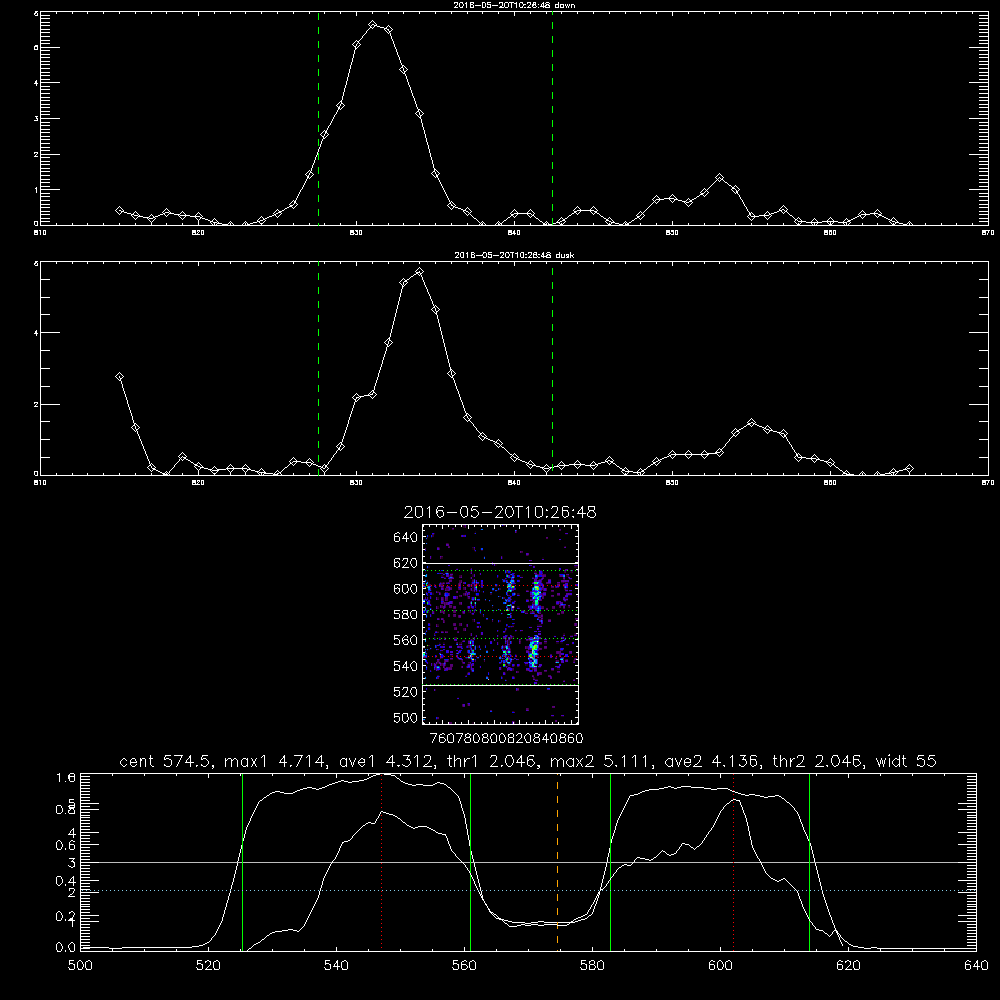The height and width of the screenshot is (1000, 1000).
Task: Click the first diamond point of the dusk curve, near value 3
Action: (x=119, y=377)
